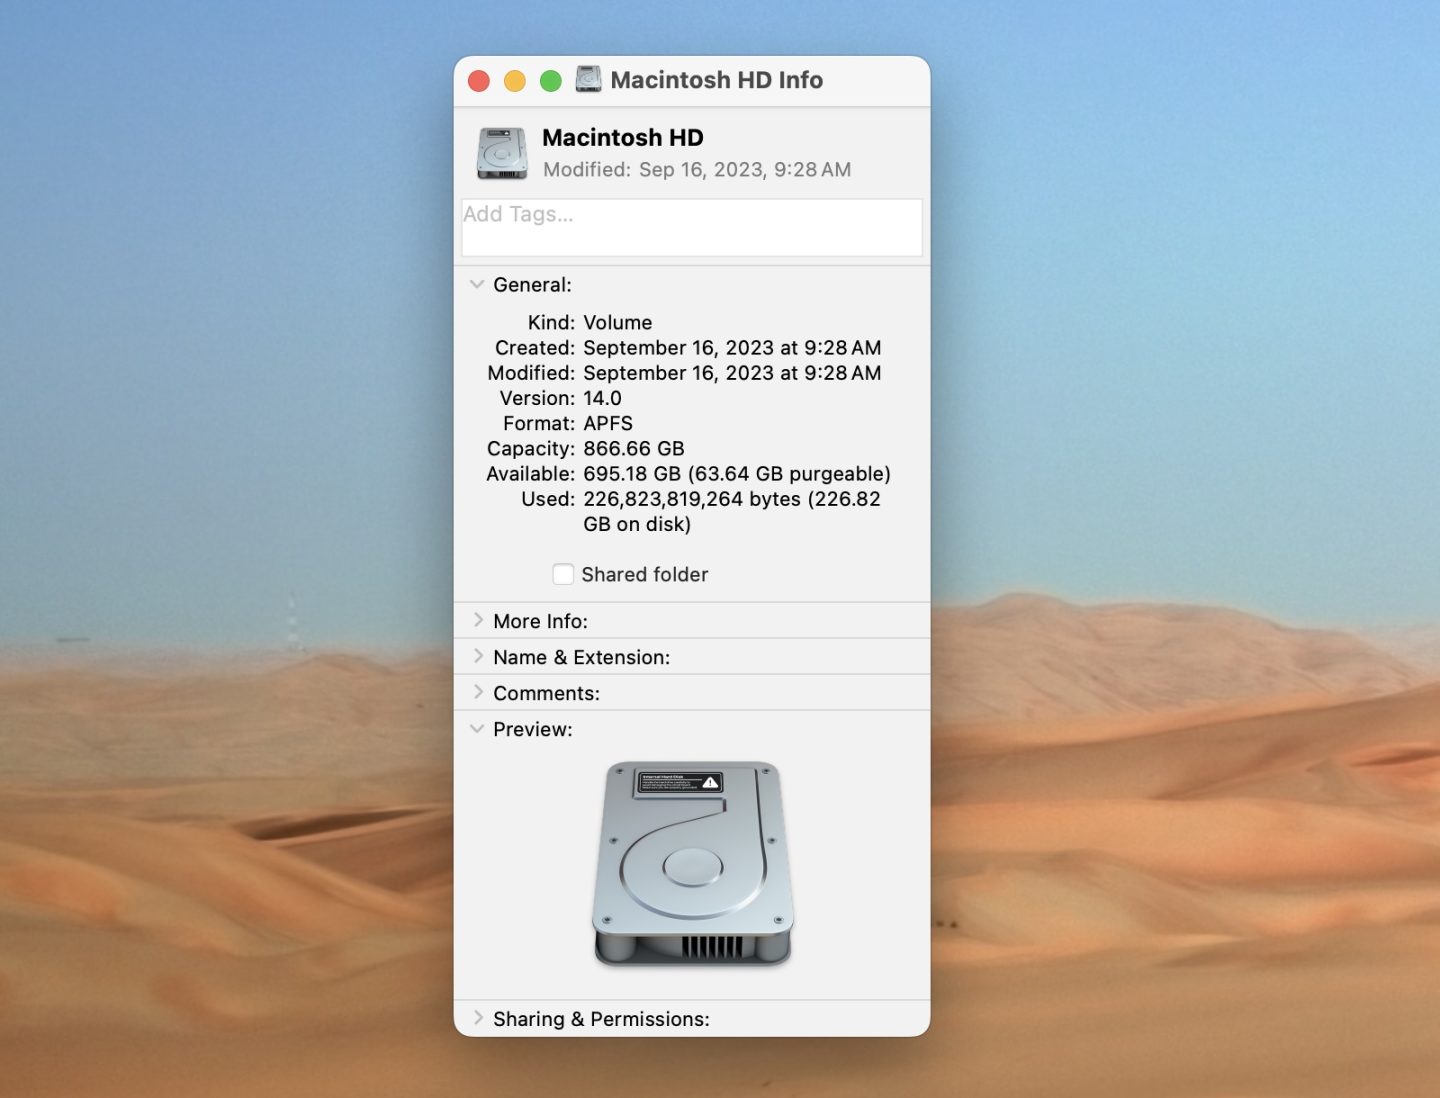Enable the Shared folder checkbox
The image size is (1440, 1098).
tap(563, 574)
